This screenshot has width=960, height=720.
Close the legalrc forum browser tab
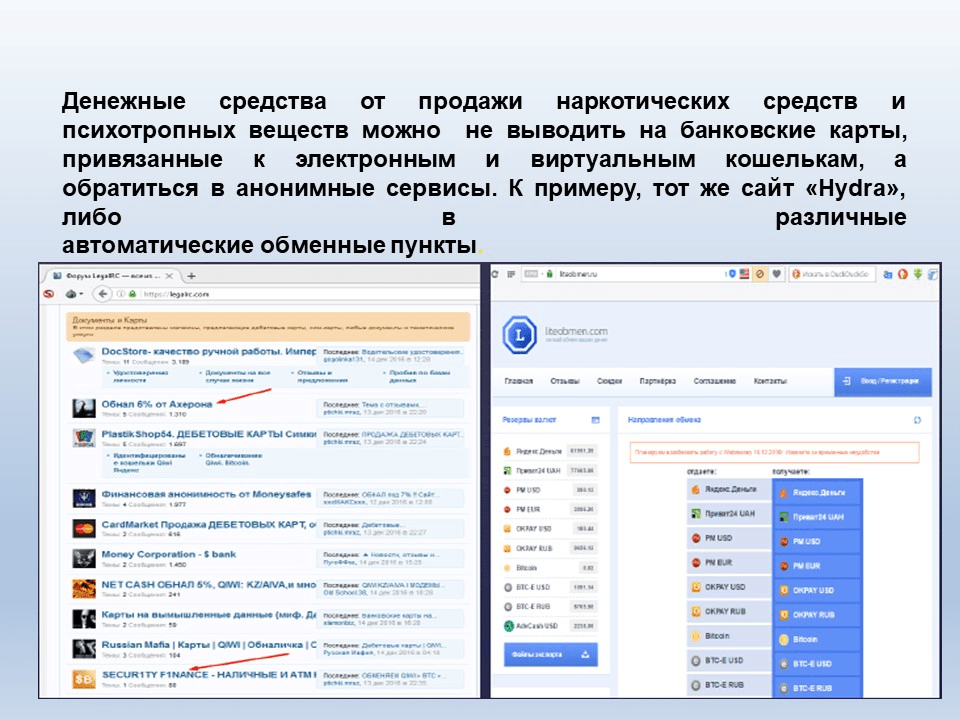tap(170, 276)
